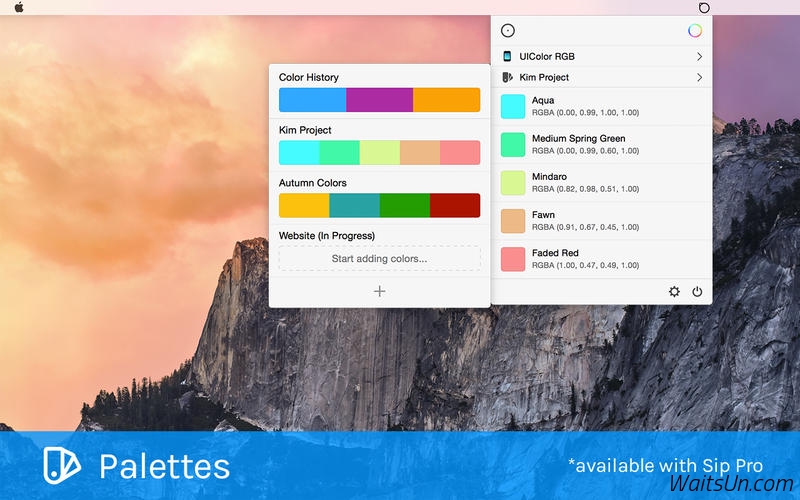The image size is (800, 500).
Task: Click RGBA (0.00, 0.99, 0.60, 1.00) value
Action: [x=585, y=151]
